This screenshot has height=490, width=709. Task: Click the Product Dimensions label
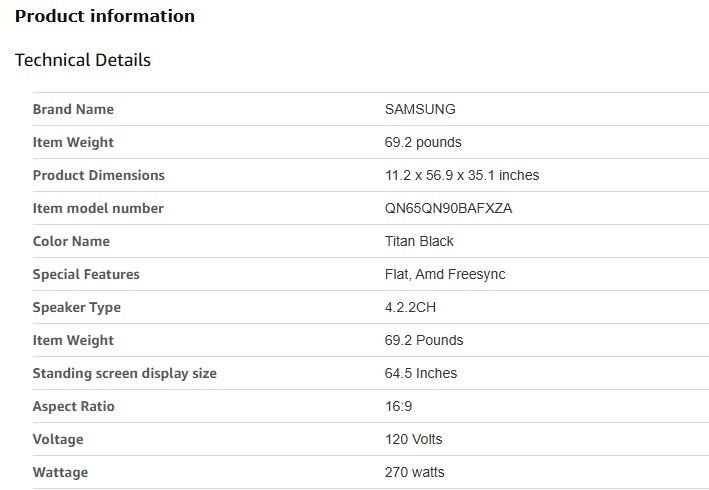[x=99, y=175]
